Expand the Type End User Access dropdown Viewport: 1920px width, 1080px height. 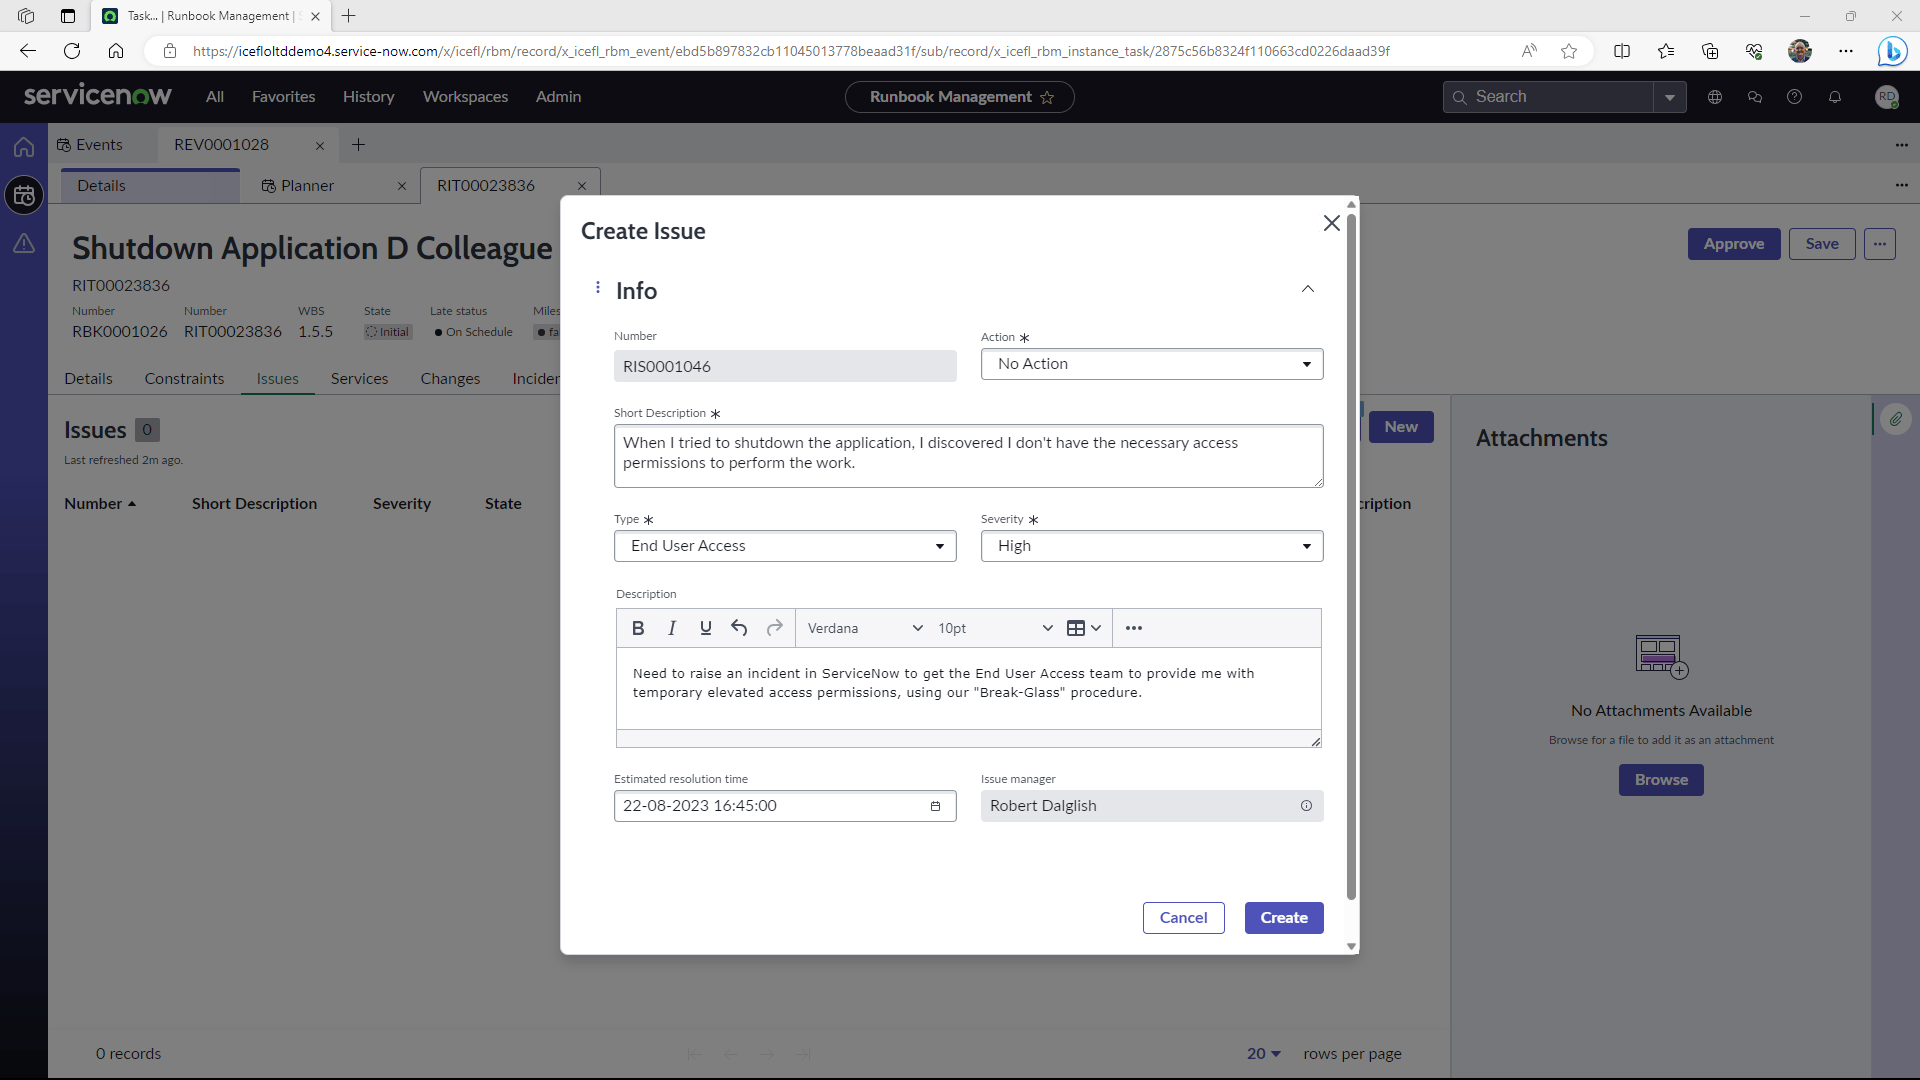click(940, 546)
